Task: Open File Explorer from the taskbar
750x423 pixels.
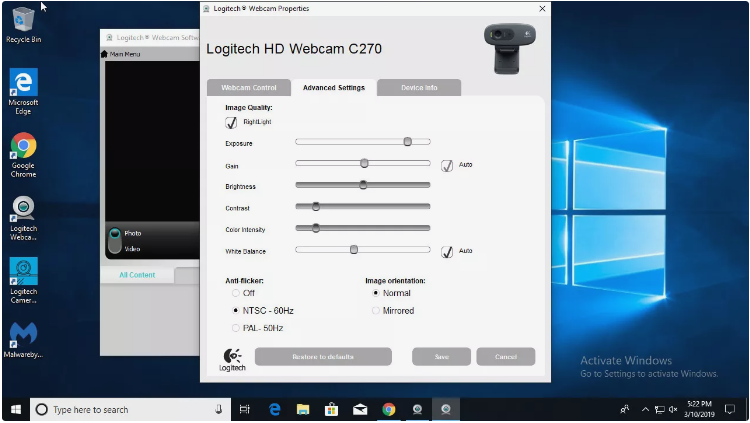Action: [303, 410]
